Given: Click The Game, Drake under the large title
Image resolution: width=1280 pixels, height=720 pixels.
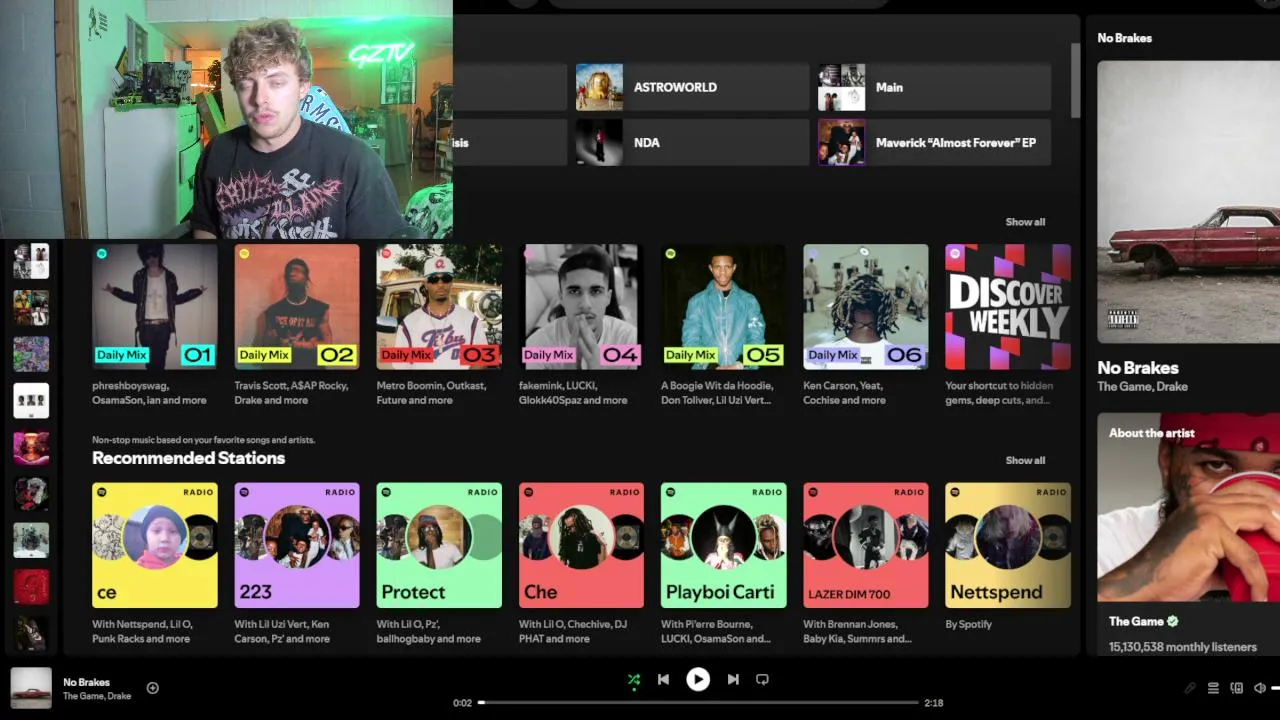Looking at the screenshot, I should click(x=1142, y=386).
